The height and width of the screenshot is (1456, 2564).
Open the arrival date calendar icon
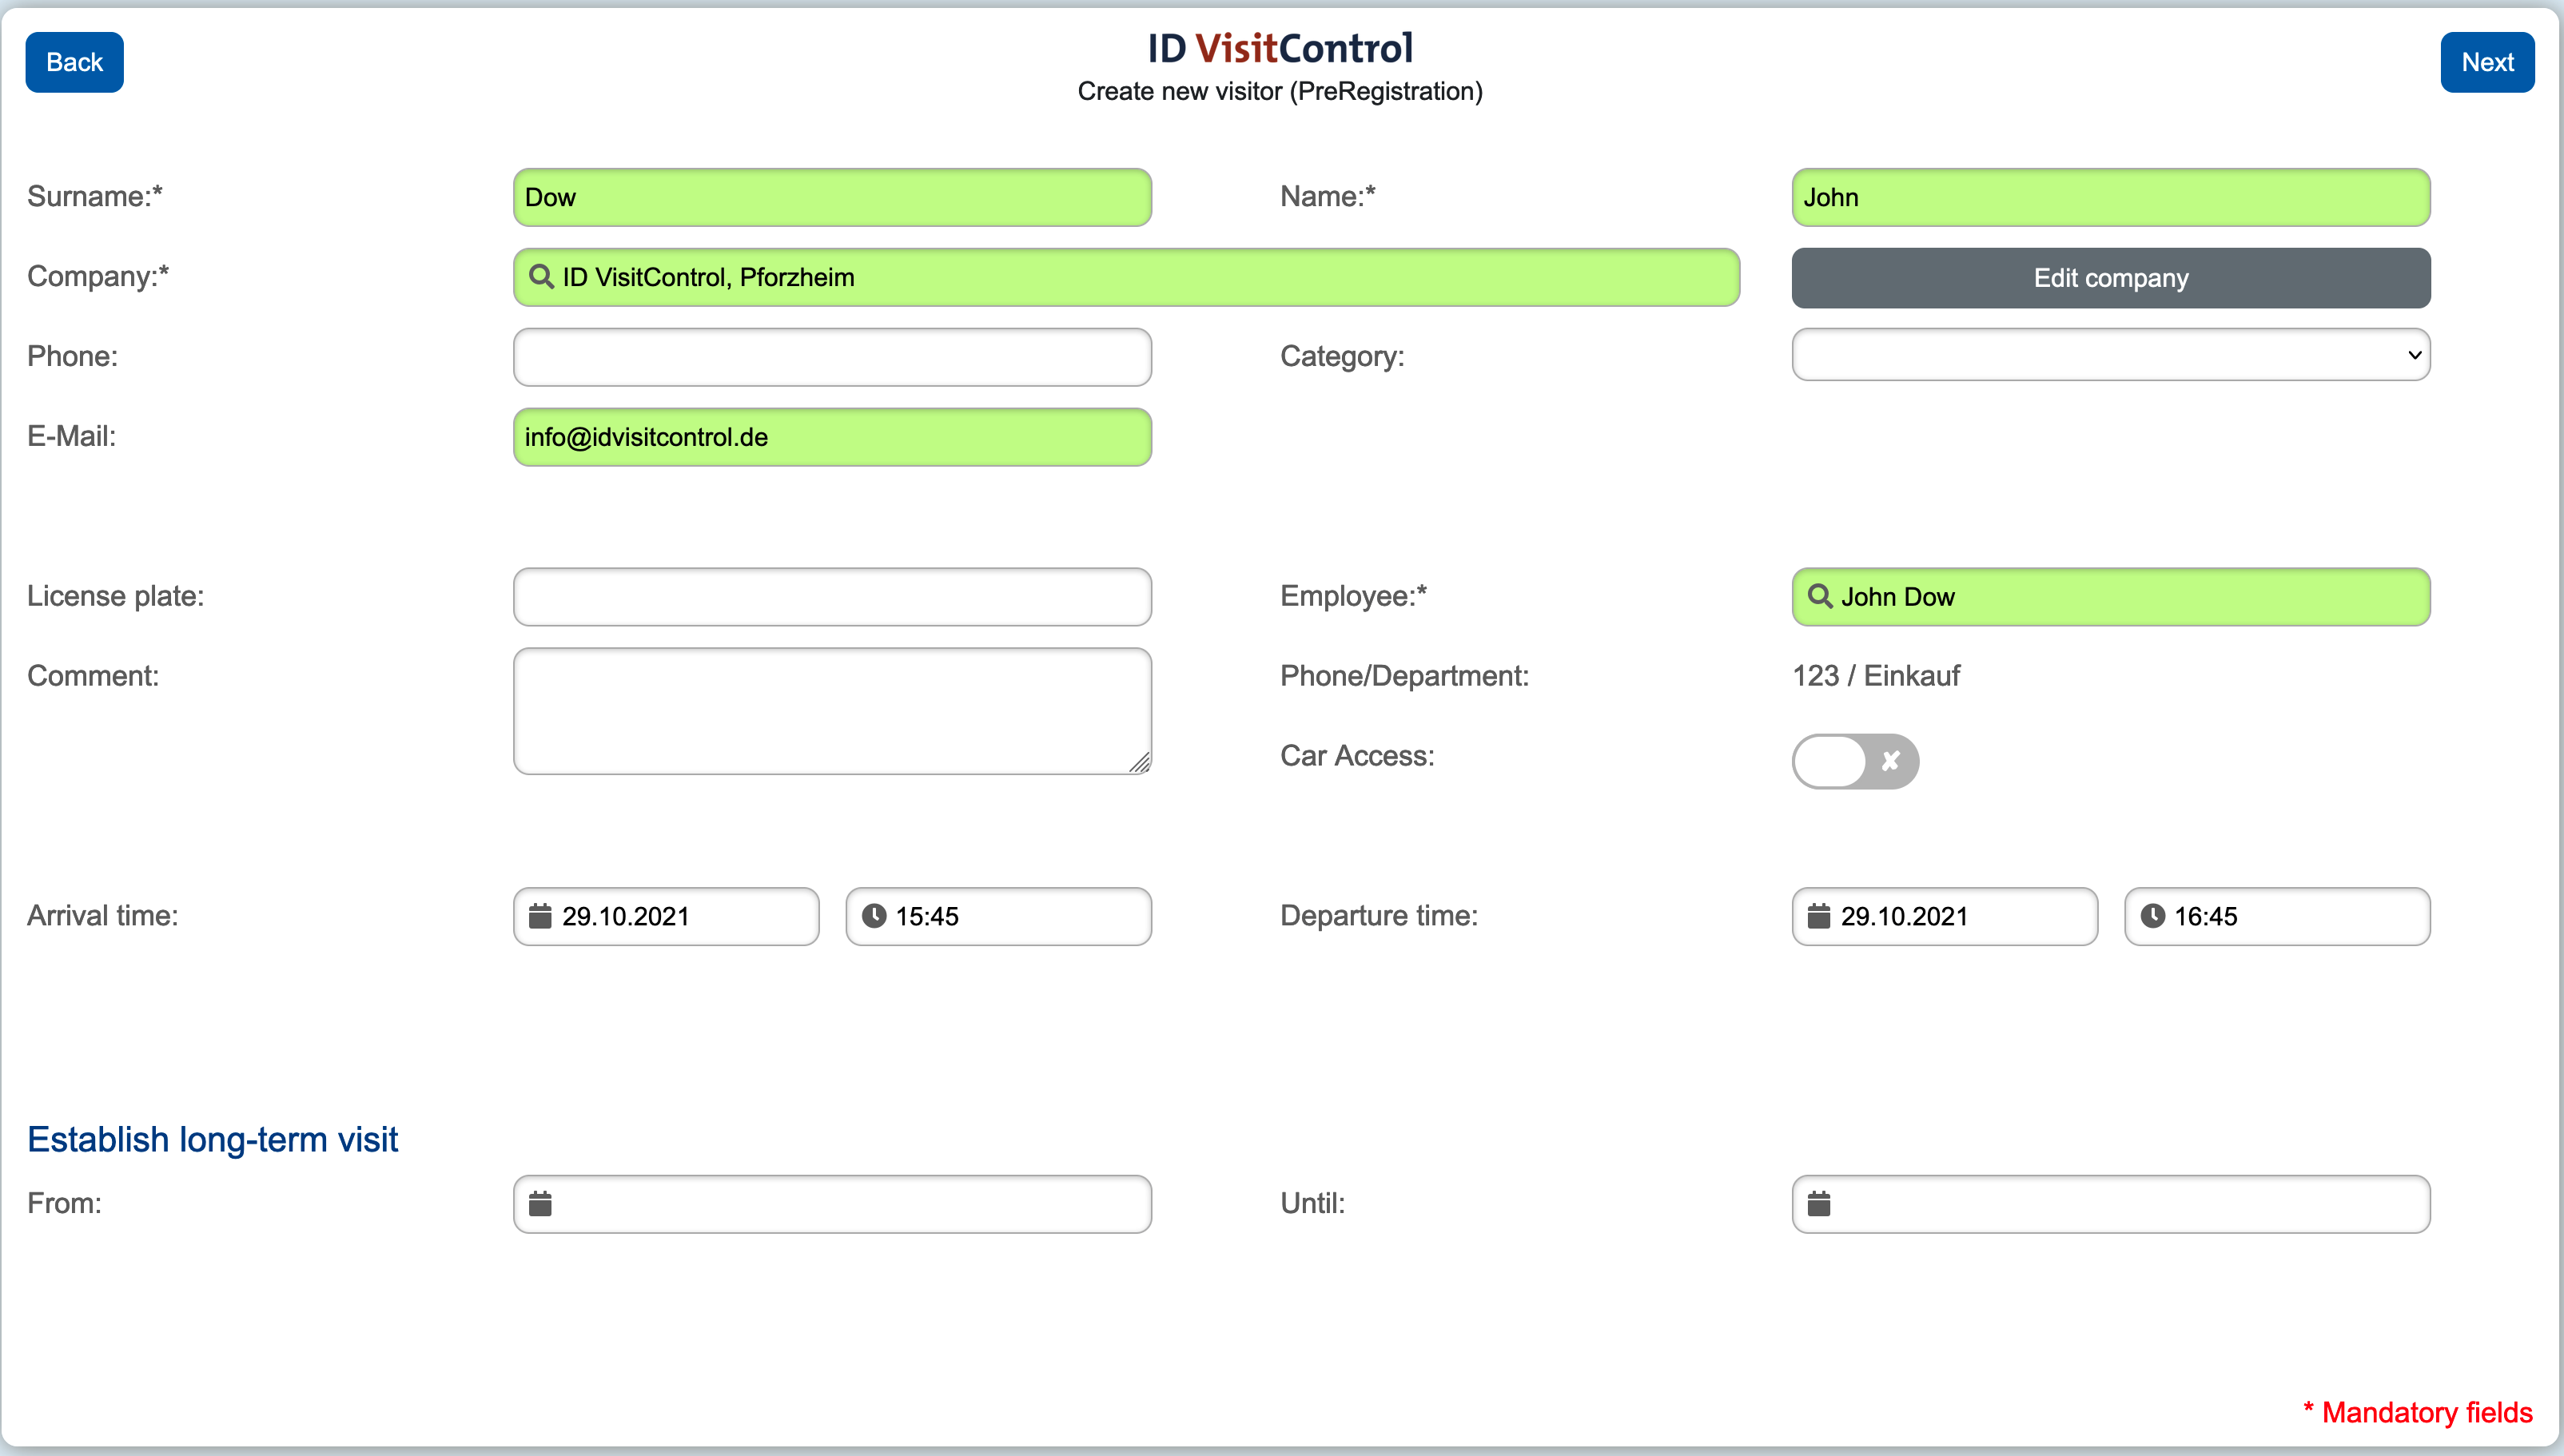540,915
